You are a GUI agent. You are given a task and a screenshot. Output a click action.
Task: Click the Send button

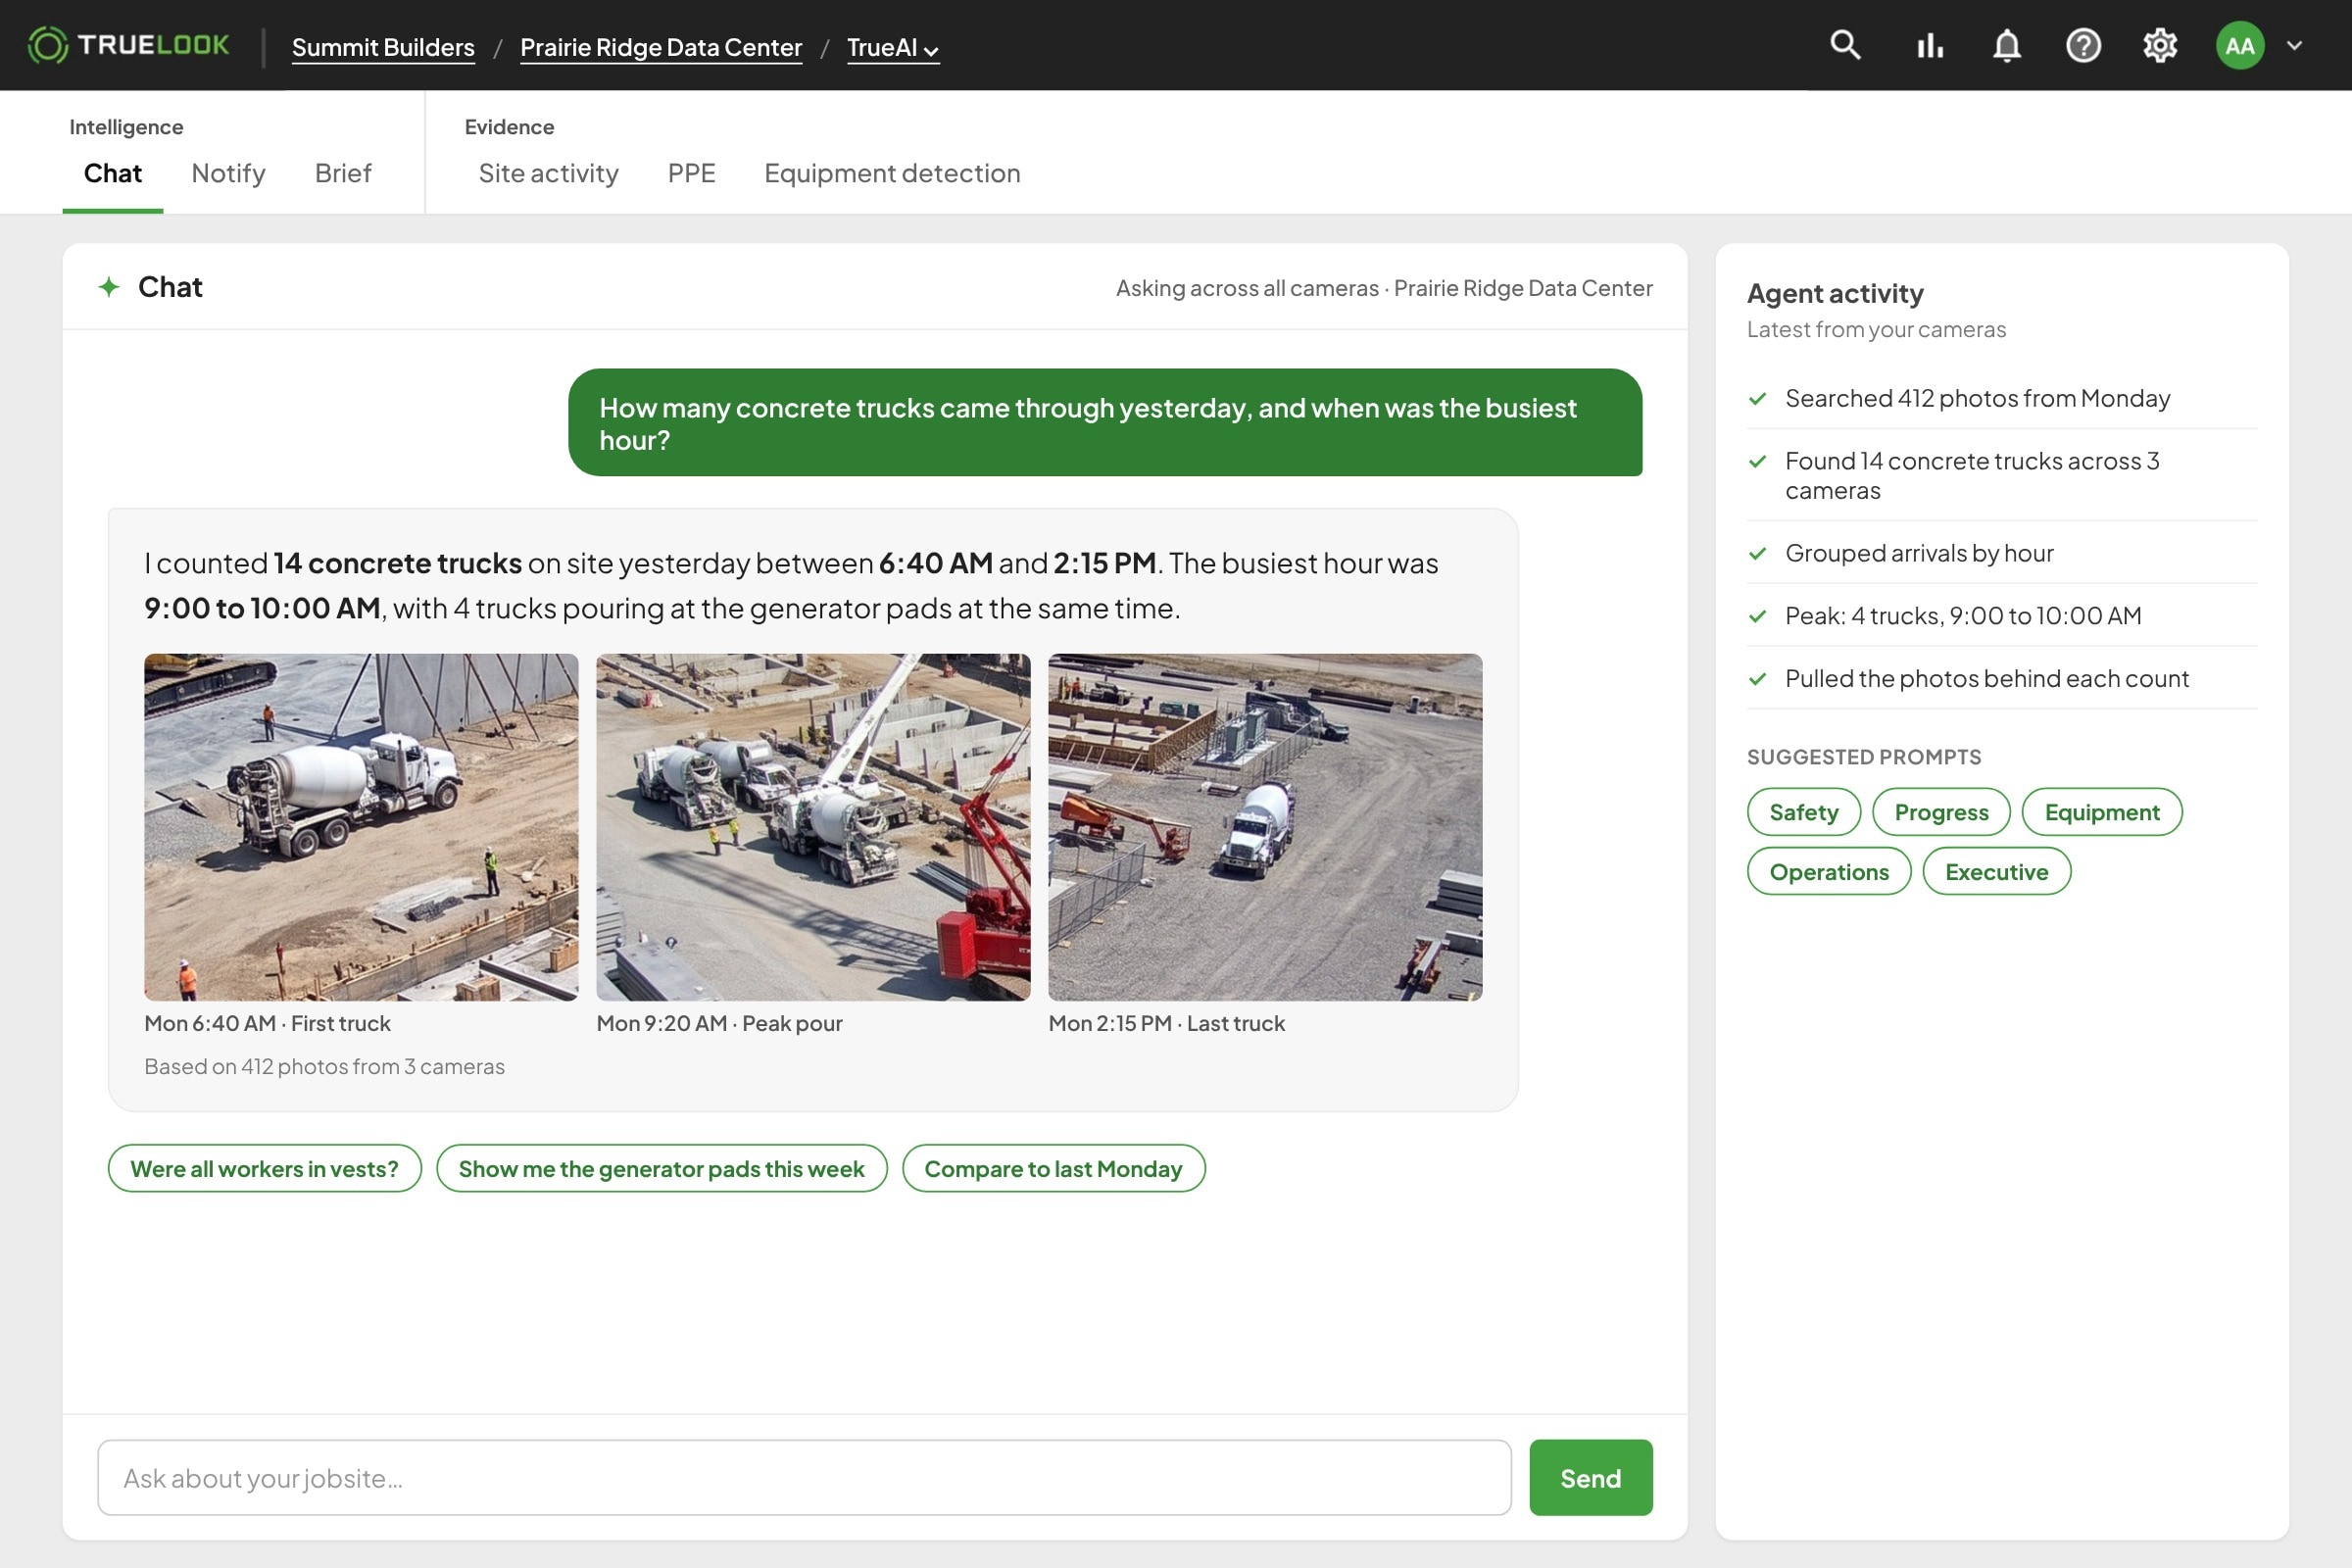pos(1590,1477)
